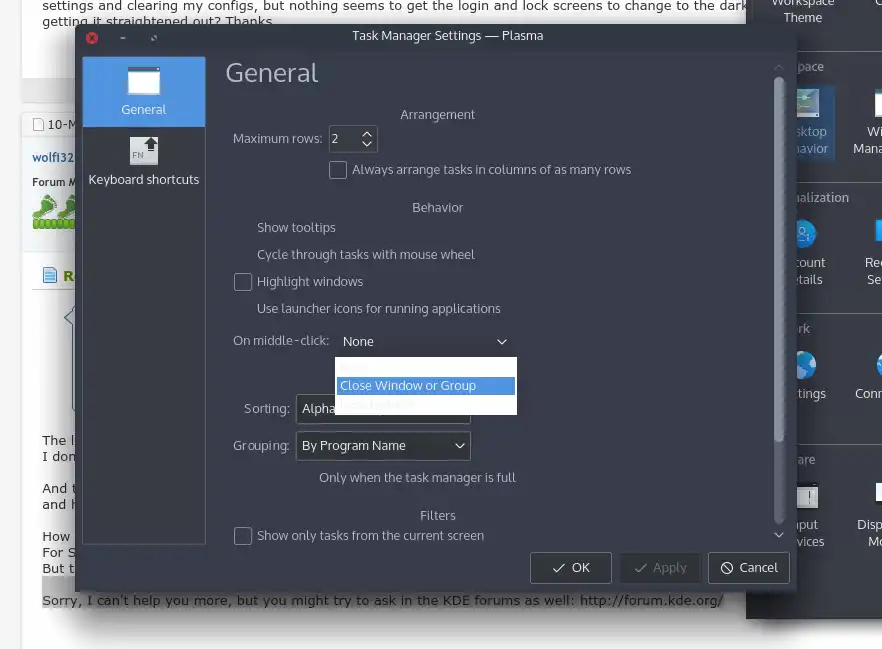This screenshot has height=649, width=882.
Task: Click the blue document icon beside the reply title
Action: click(50, 275)
